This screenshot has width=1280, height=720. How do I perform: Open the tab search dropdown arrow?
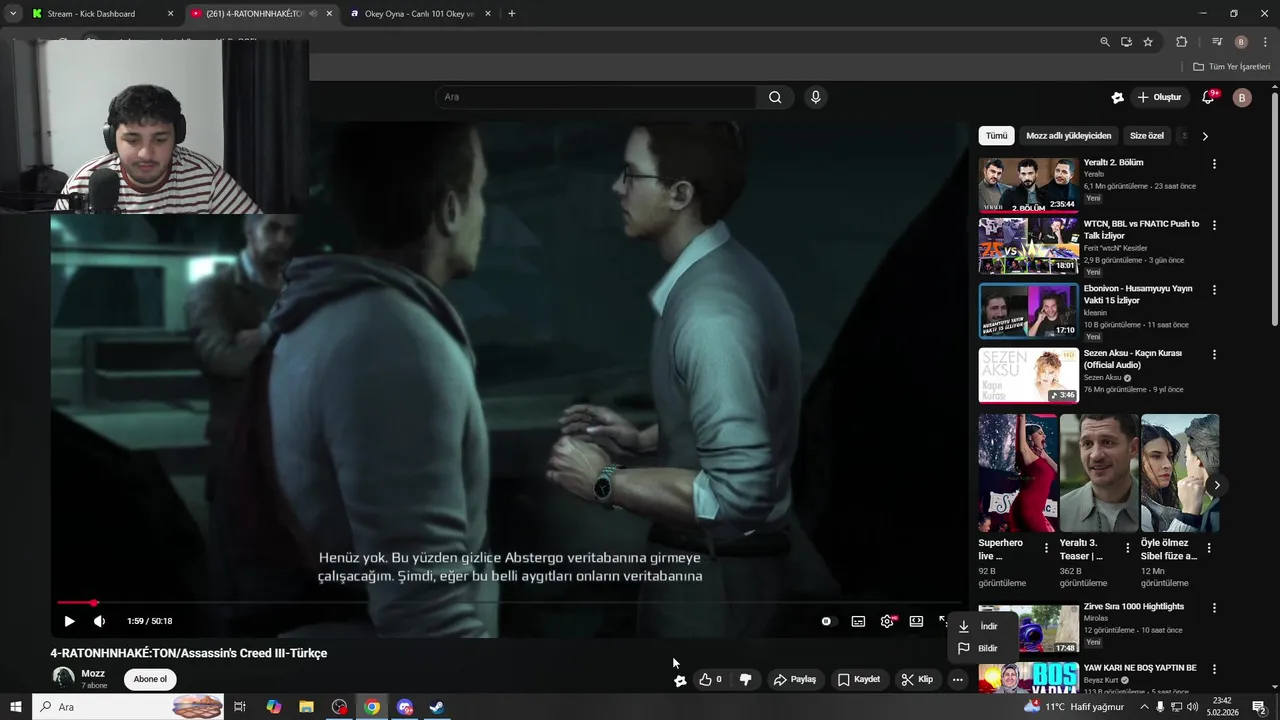coord(13,14)
